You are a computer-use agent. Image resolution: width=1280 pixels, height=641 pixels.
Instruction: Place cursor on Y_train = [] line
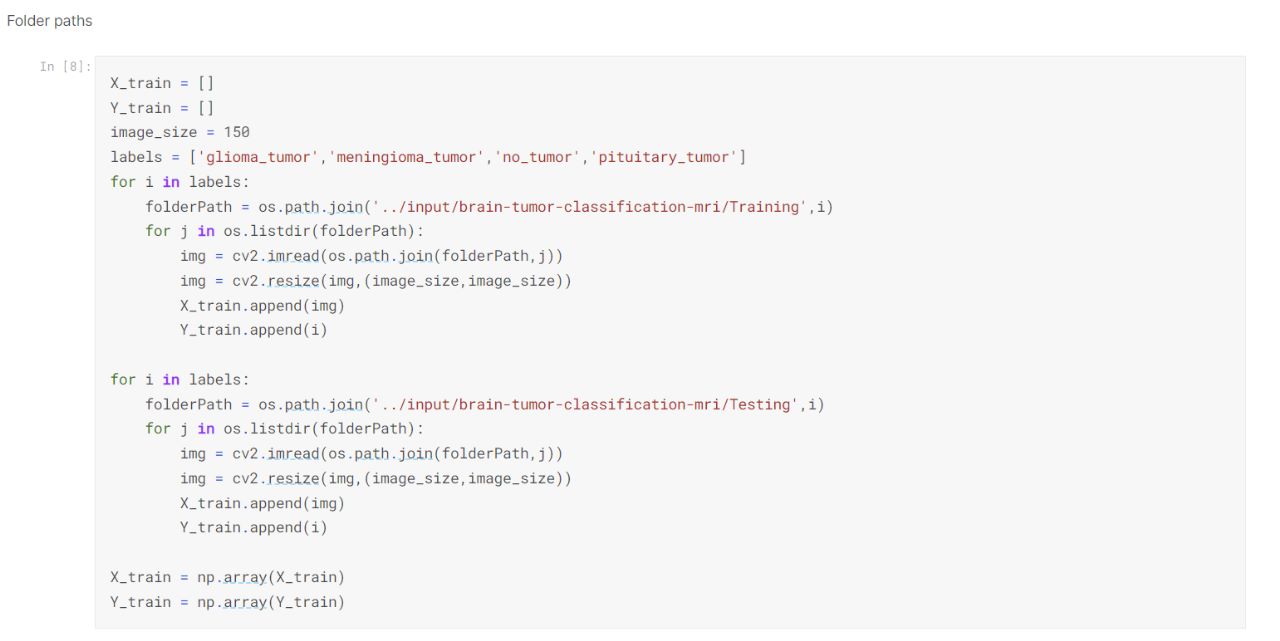(x=162, y=108)
